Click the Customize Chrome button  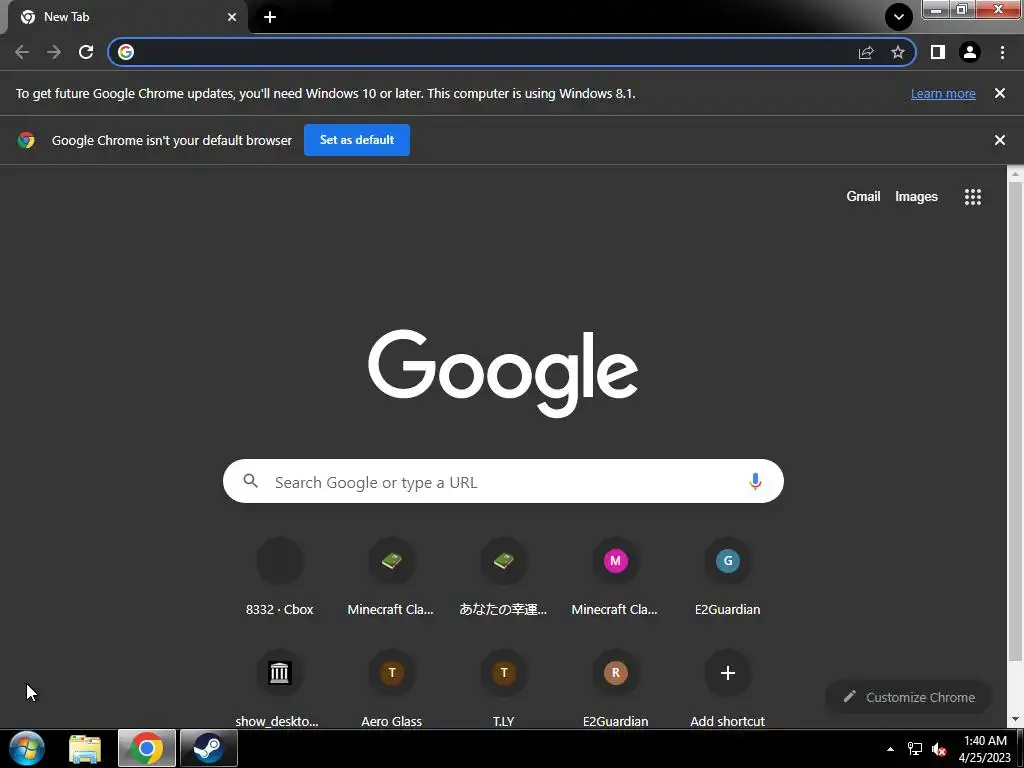click(x=908, y=697)
